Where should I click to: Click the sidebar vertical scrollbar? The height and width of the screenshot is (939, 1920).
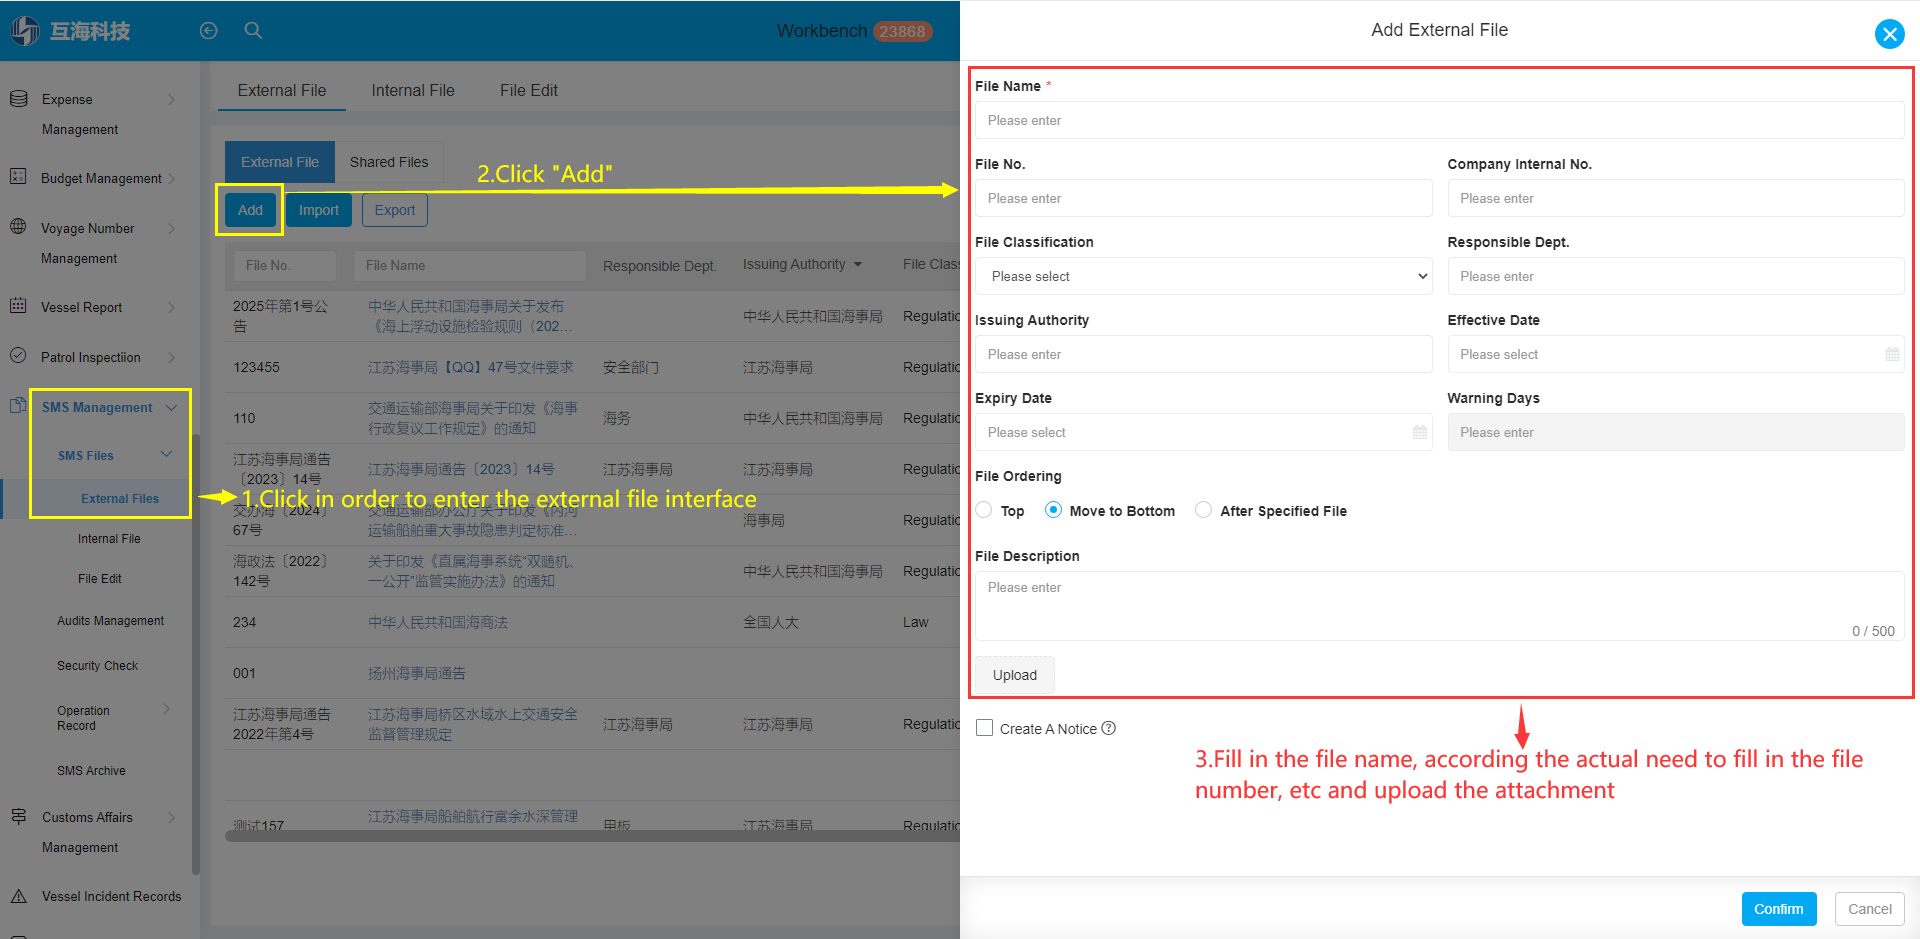coord(196,655)
